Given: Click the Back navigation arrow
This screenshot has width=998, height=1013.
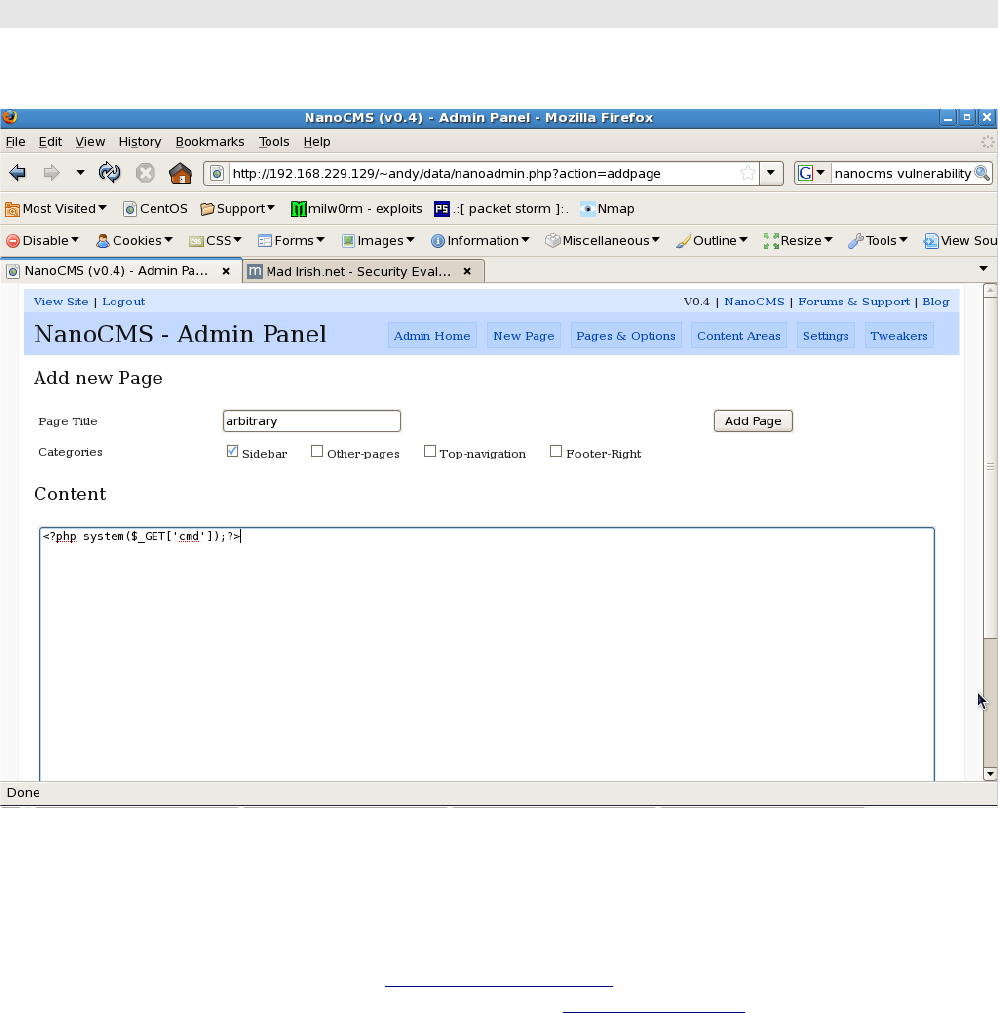Looking at the screenshot, I should tap(17, 173).
